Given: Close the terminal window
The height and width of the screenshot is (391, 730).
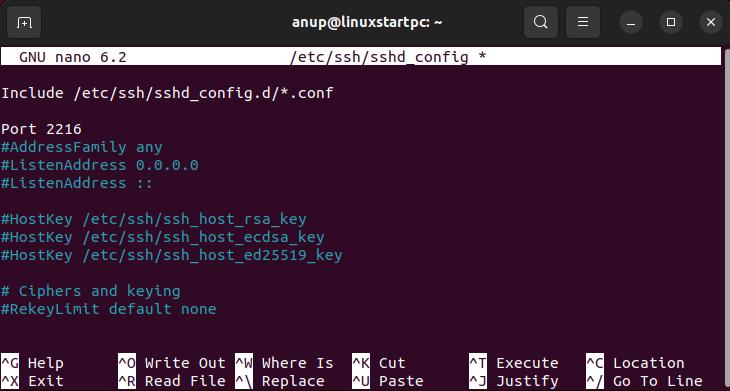Looking at the screenshot, I should pyautogui.click(x=711, y=22).
